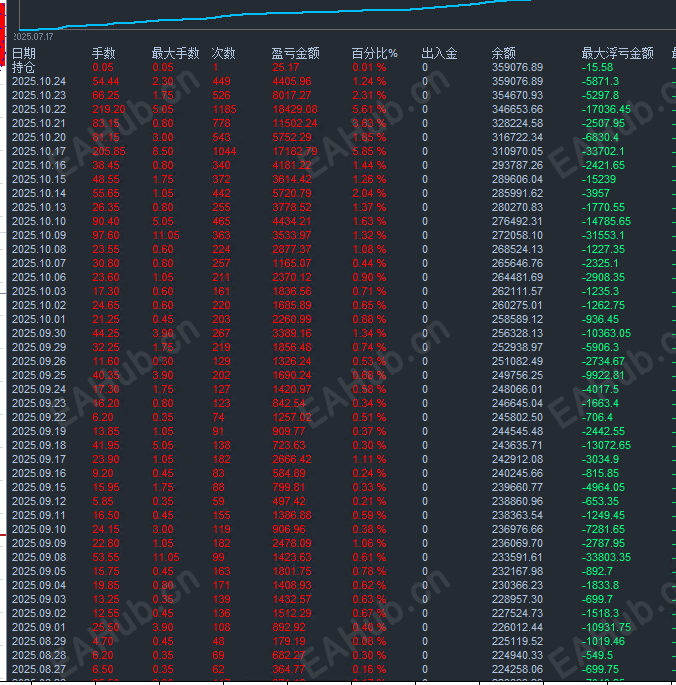Viewport: 676px width, 685px height.
Task: Click profit value 2260.99
Action: (292, 319)
